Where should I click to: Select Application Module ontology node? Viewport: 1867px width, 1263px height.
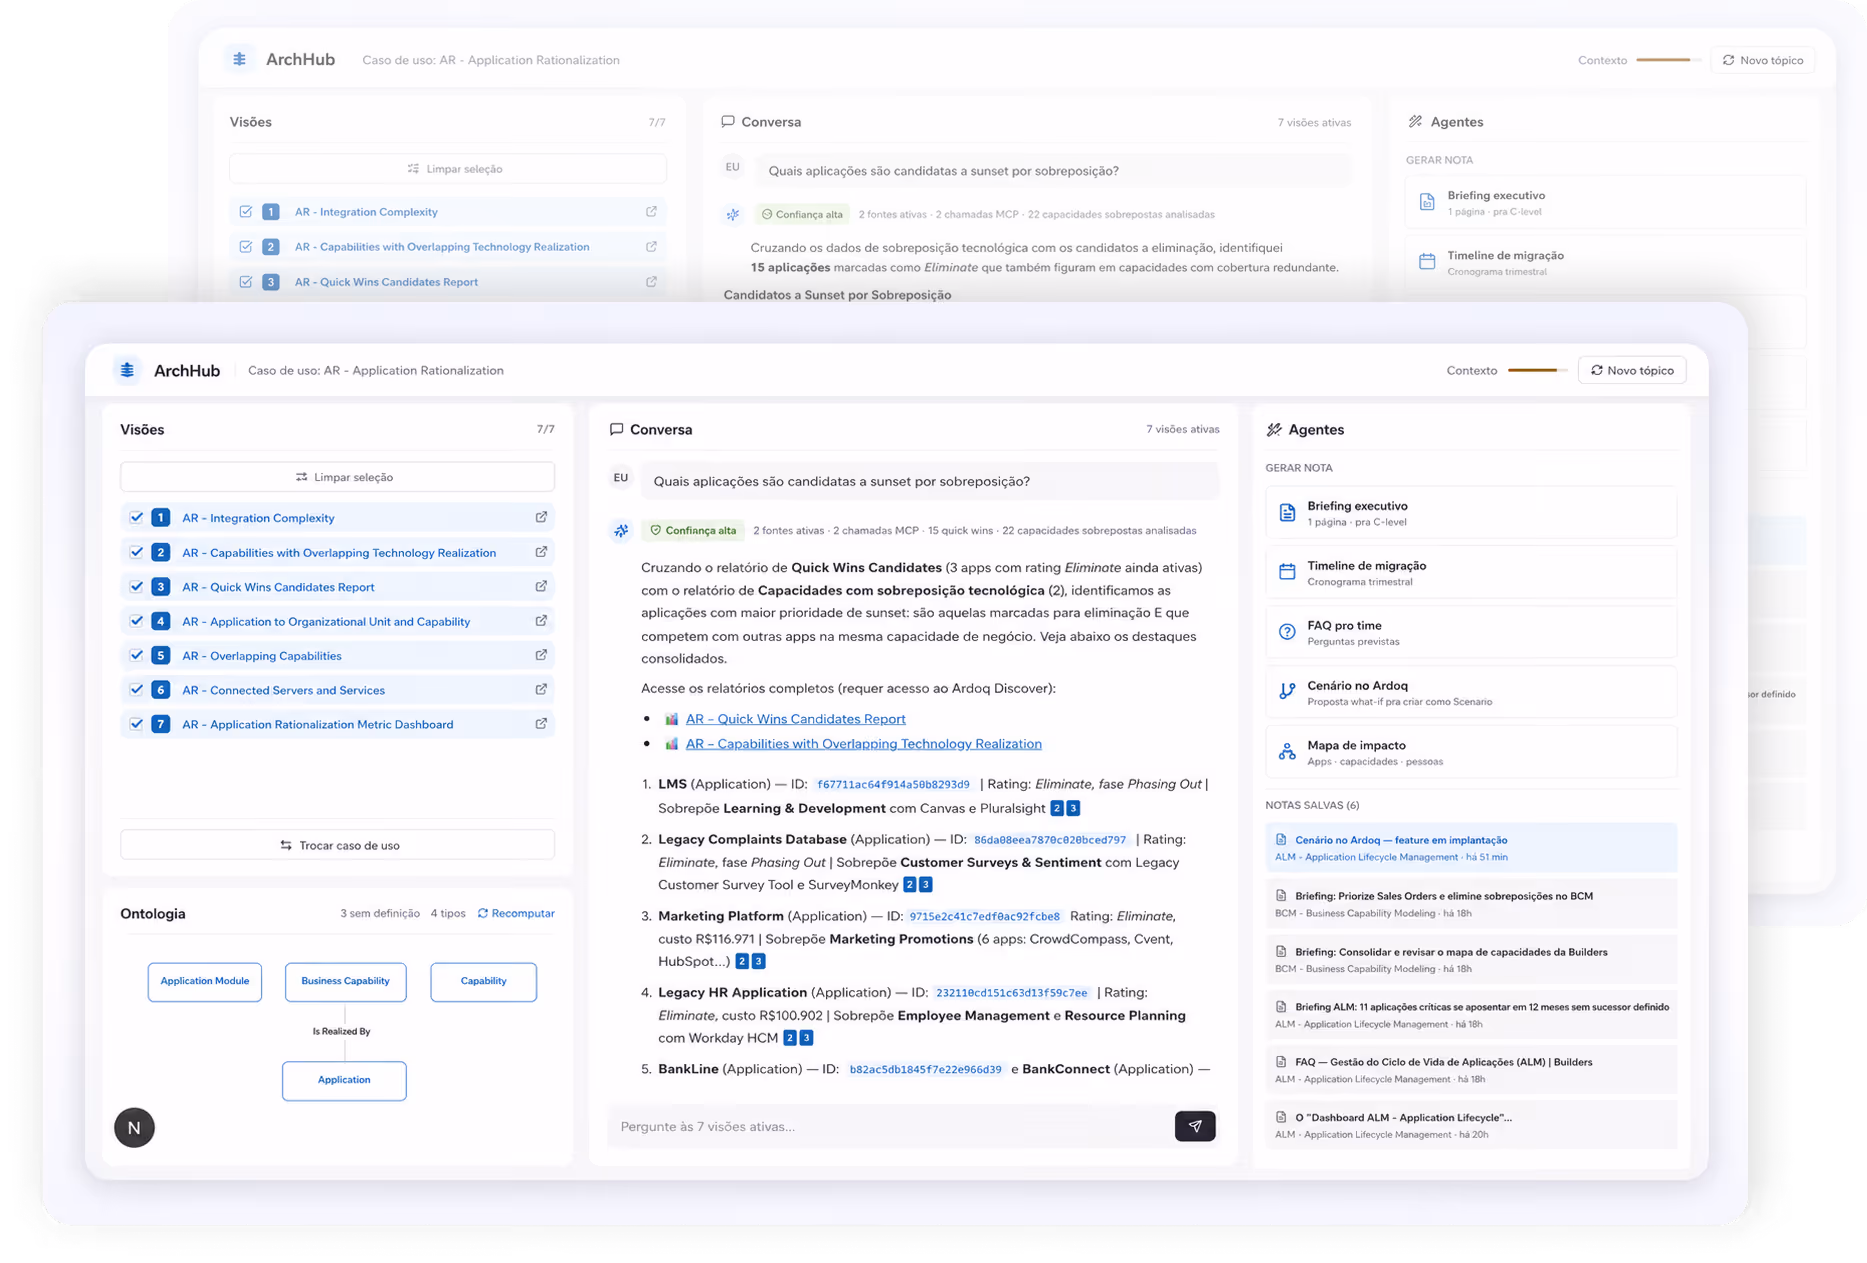coord(205,981)
